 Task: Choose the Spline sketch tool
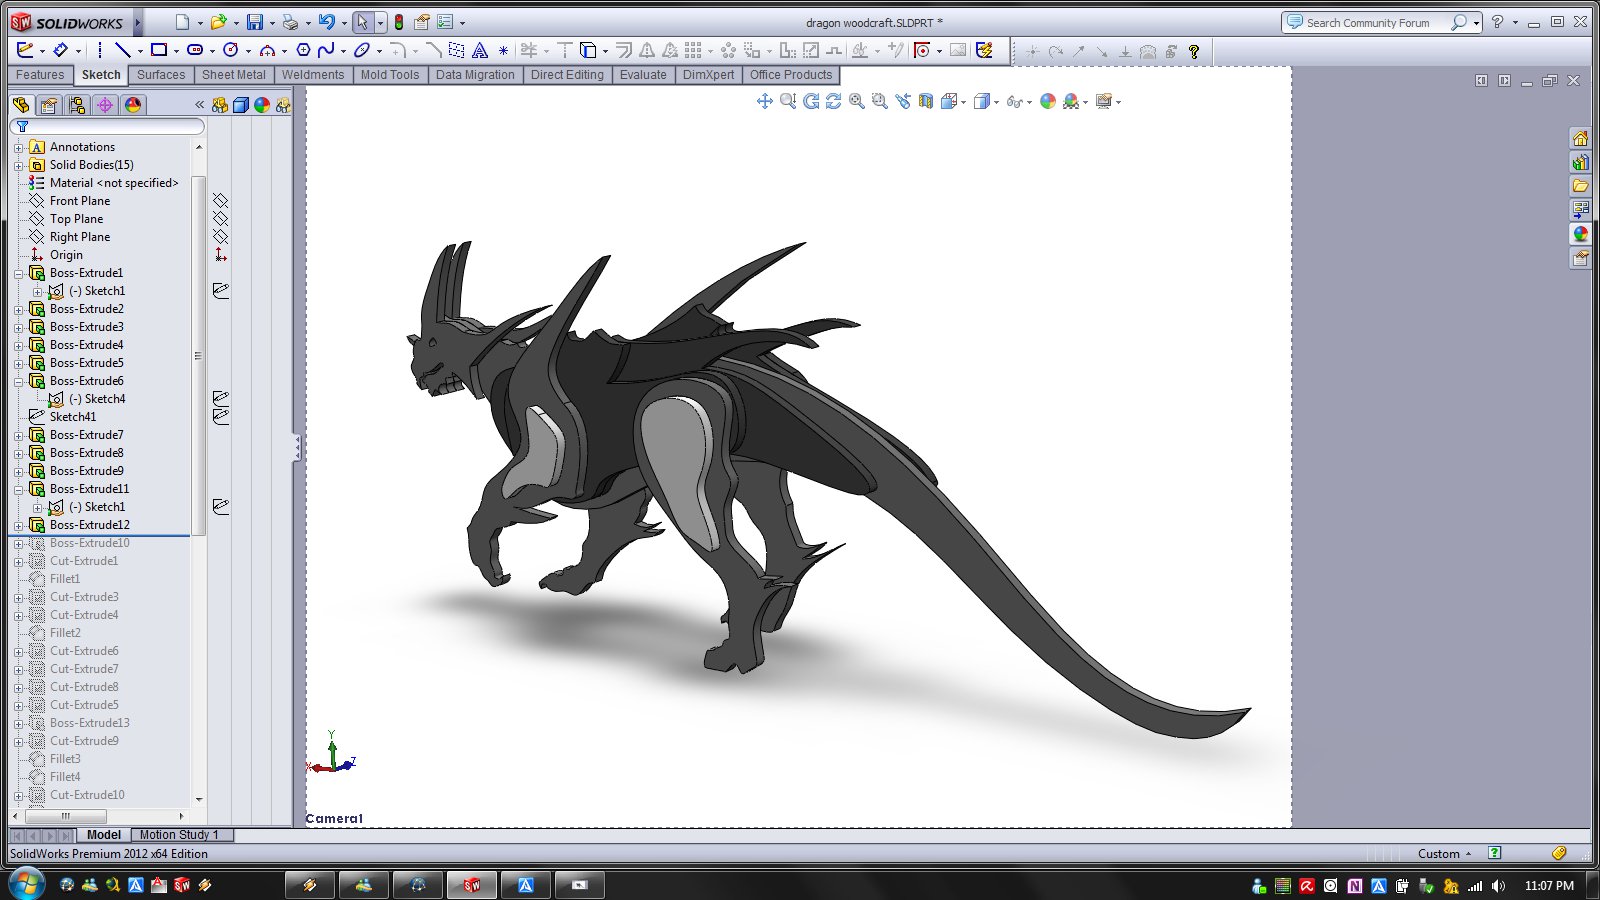(x=326, y=50)
